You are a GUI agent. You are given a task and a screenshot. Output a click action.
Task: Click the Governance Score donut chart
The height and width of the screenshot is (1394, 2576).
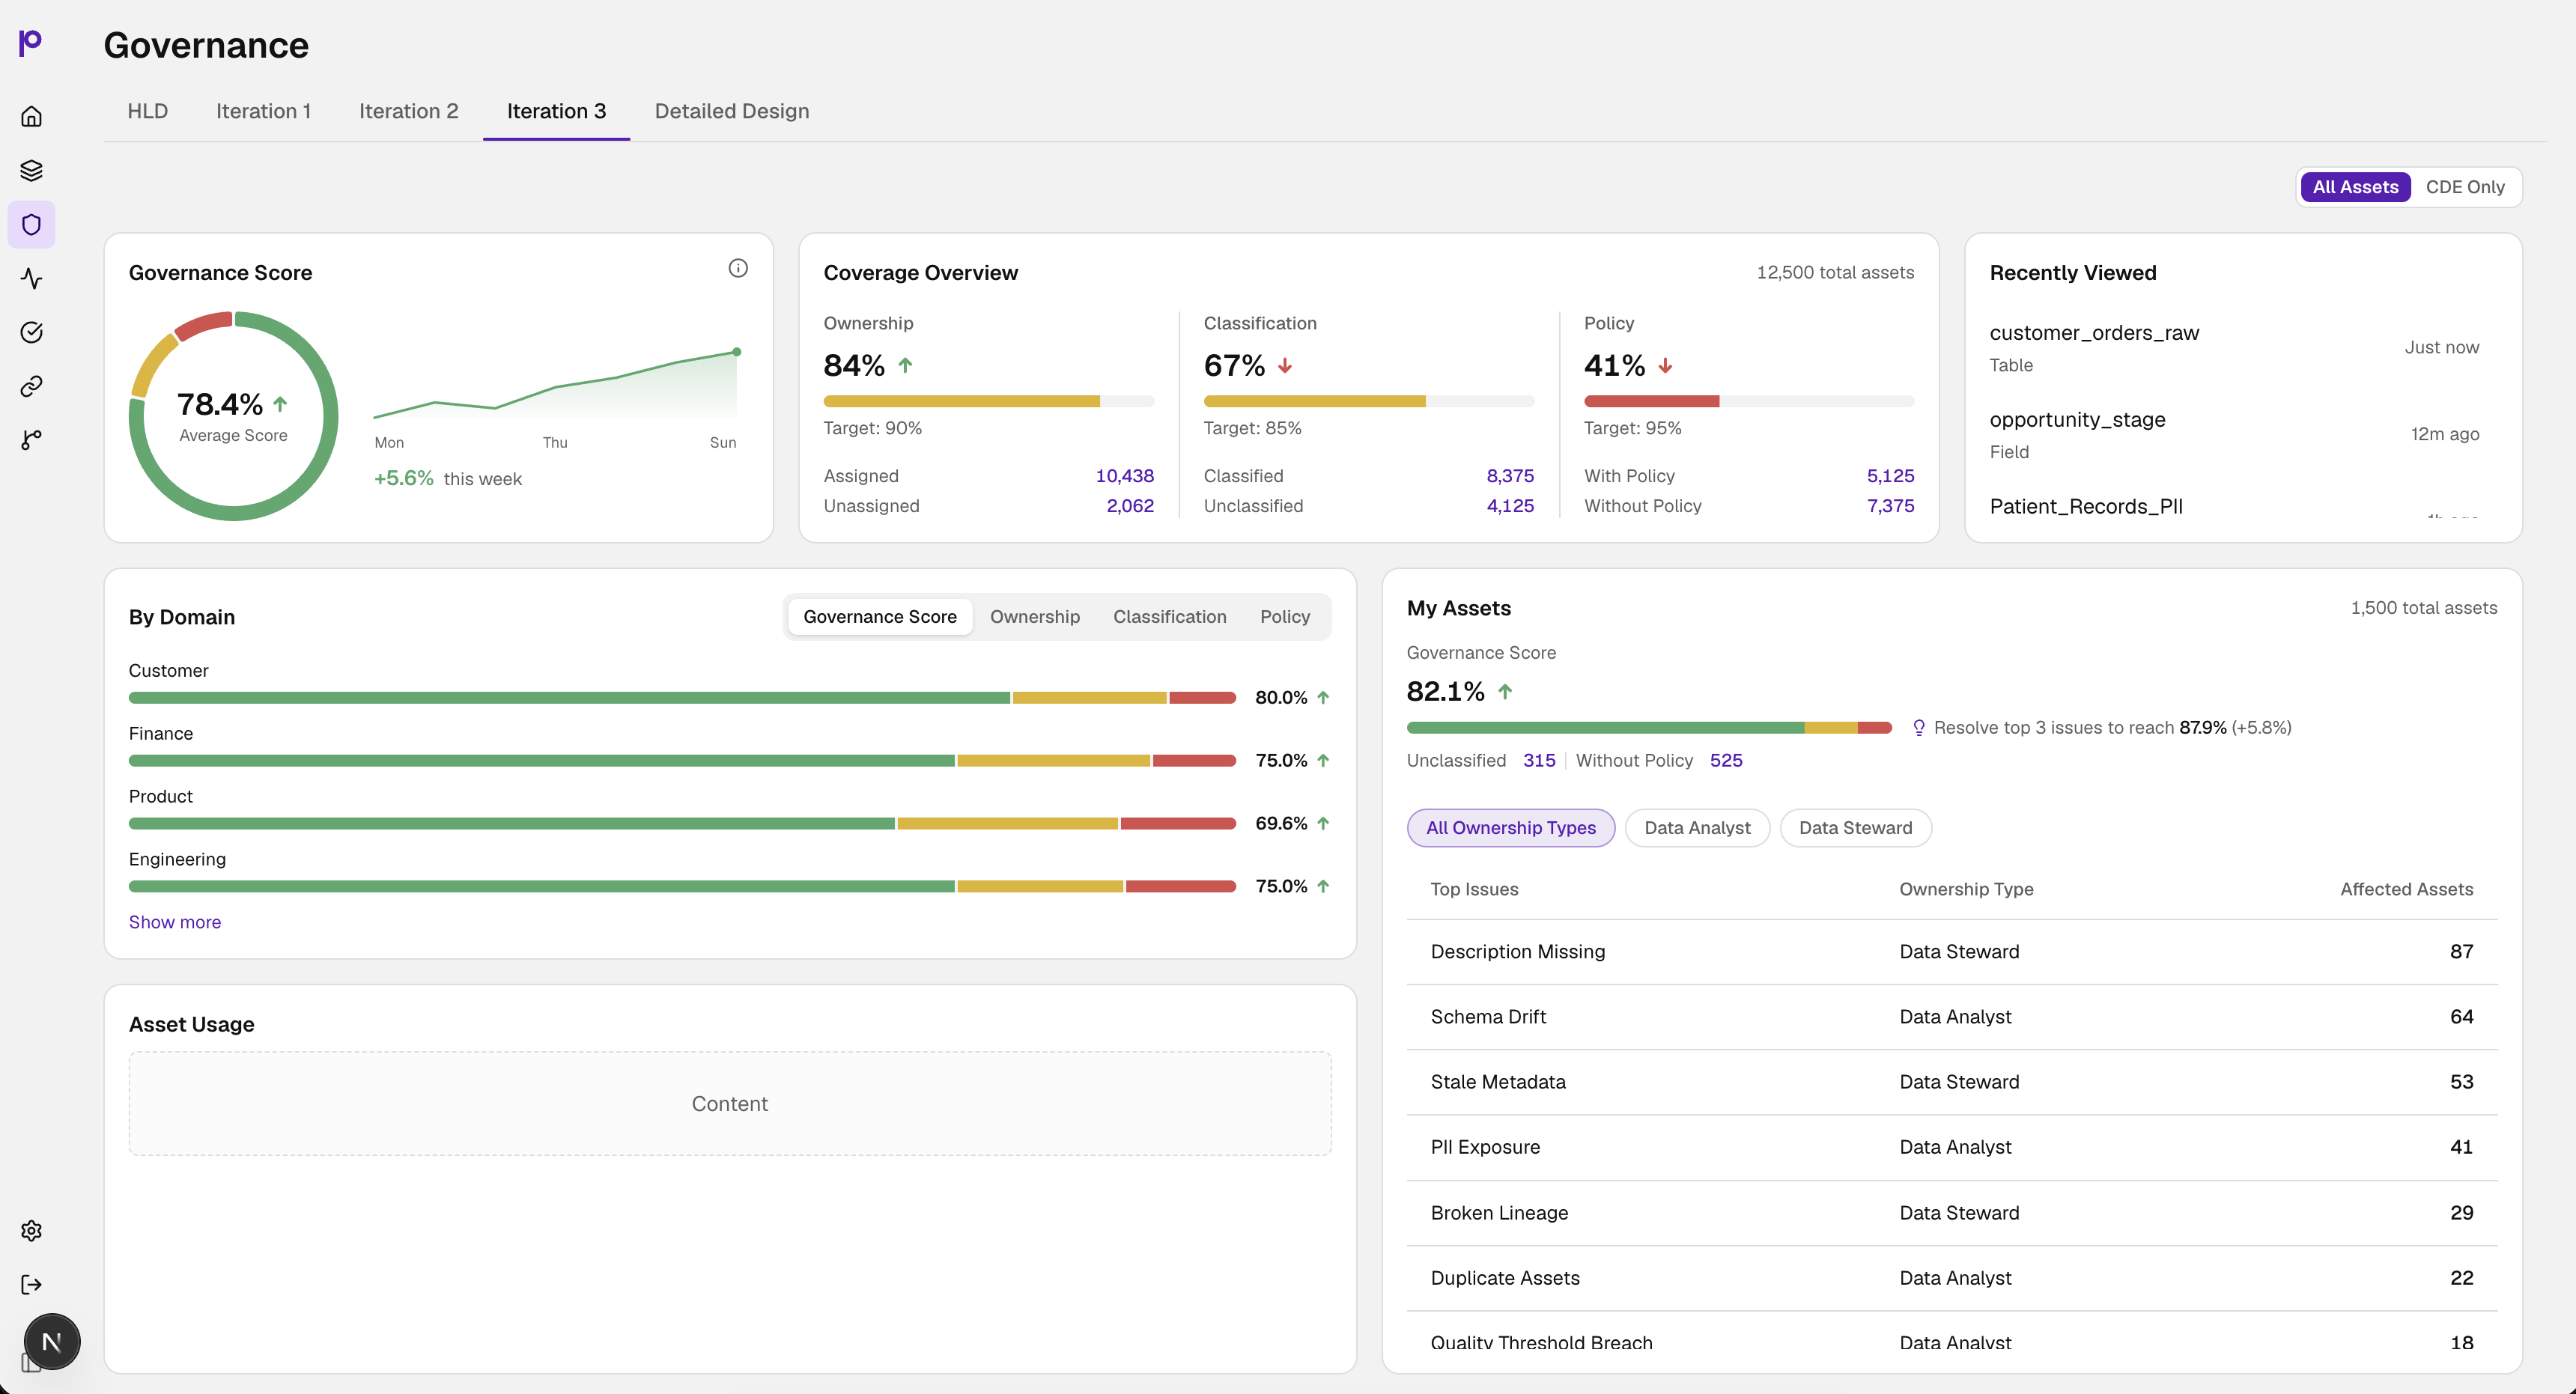233,416
